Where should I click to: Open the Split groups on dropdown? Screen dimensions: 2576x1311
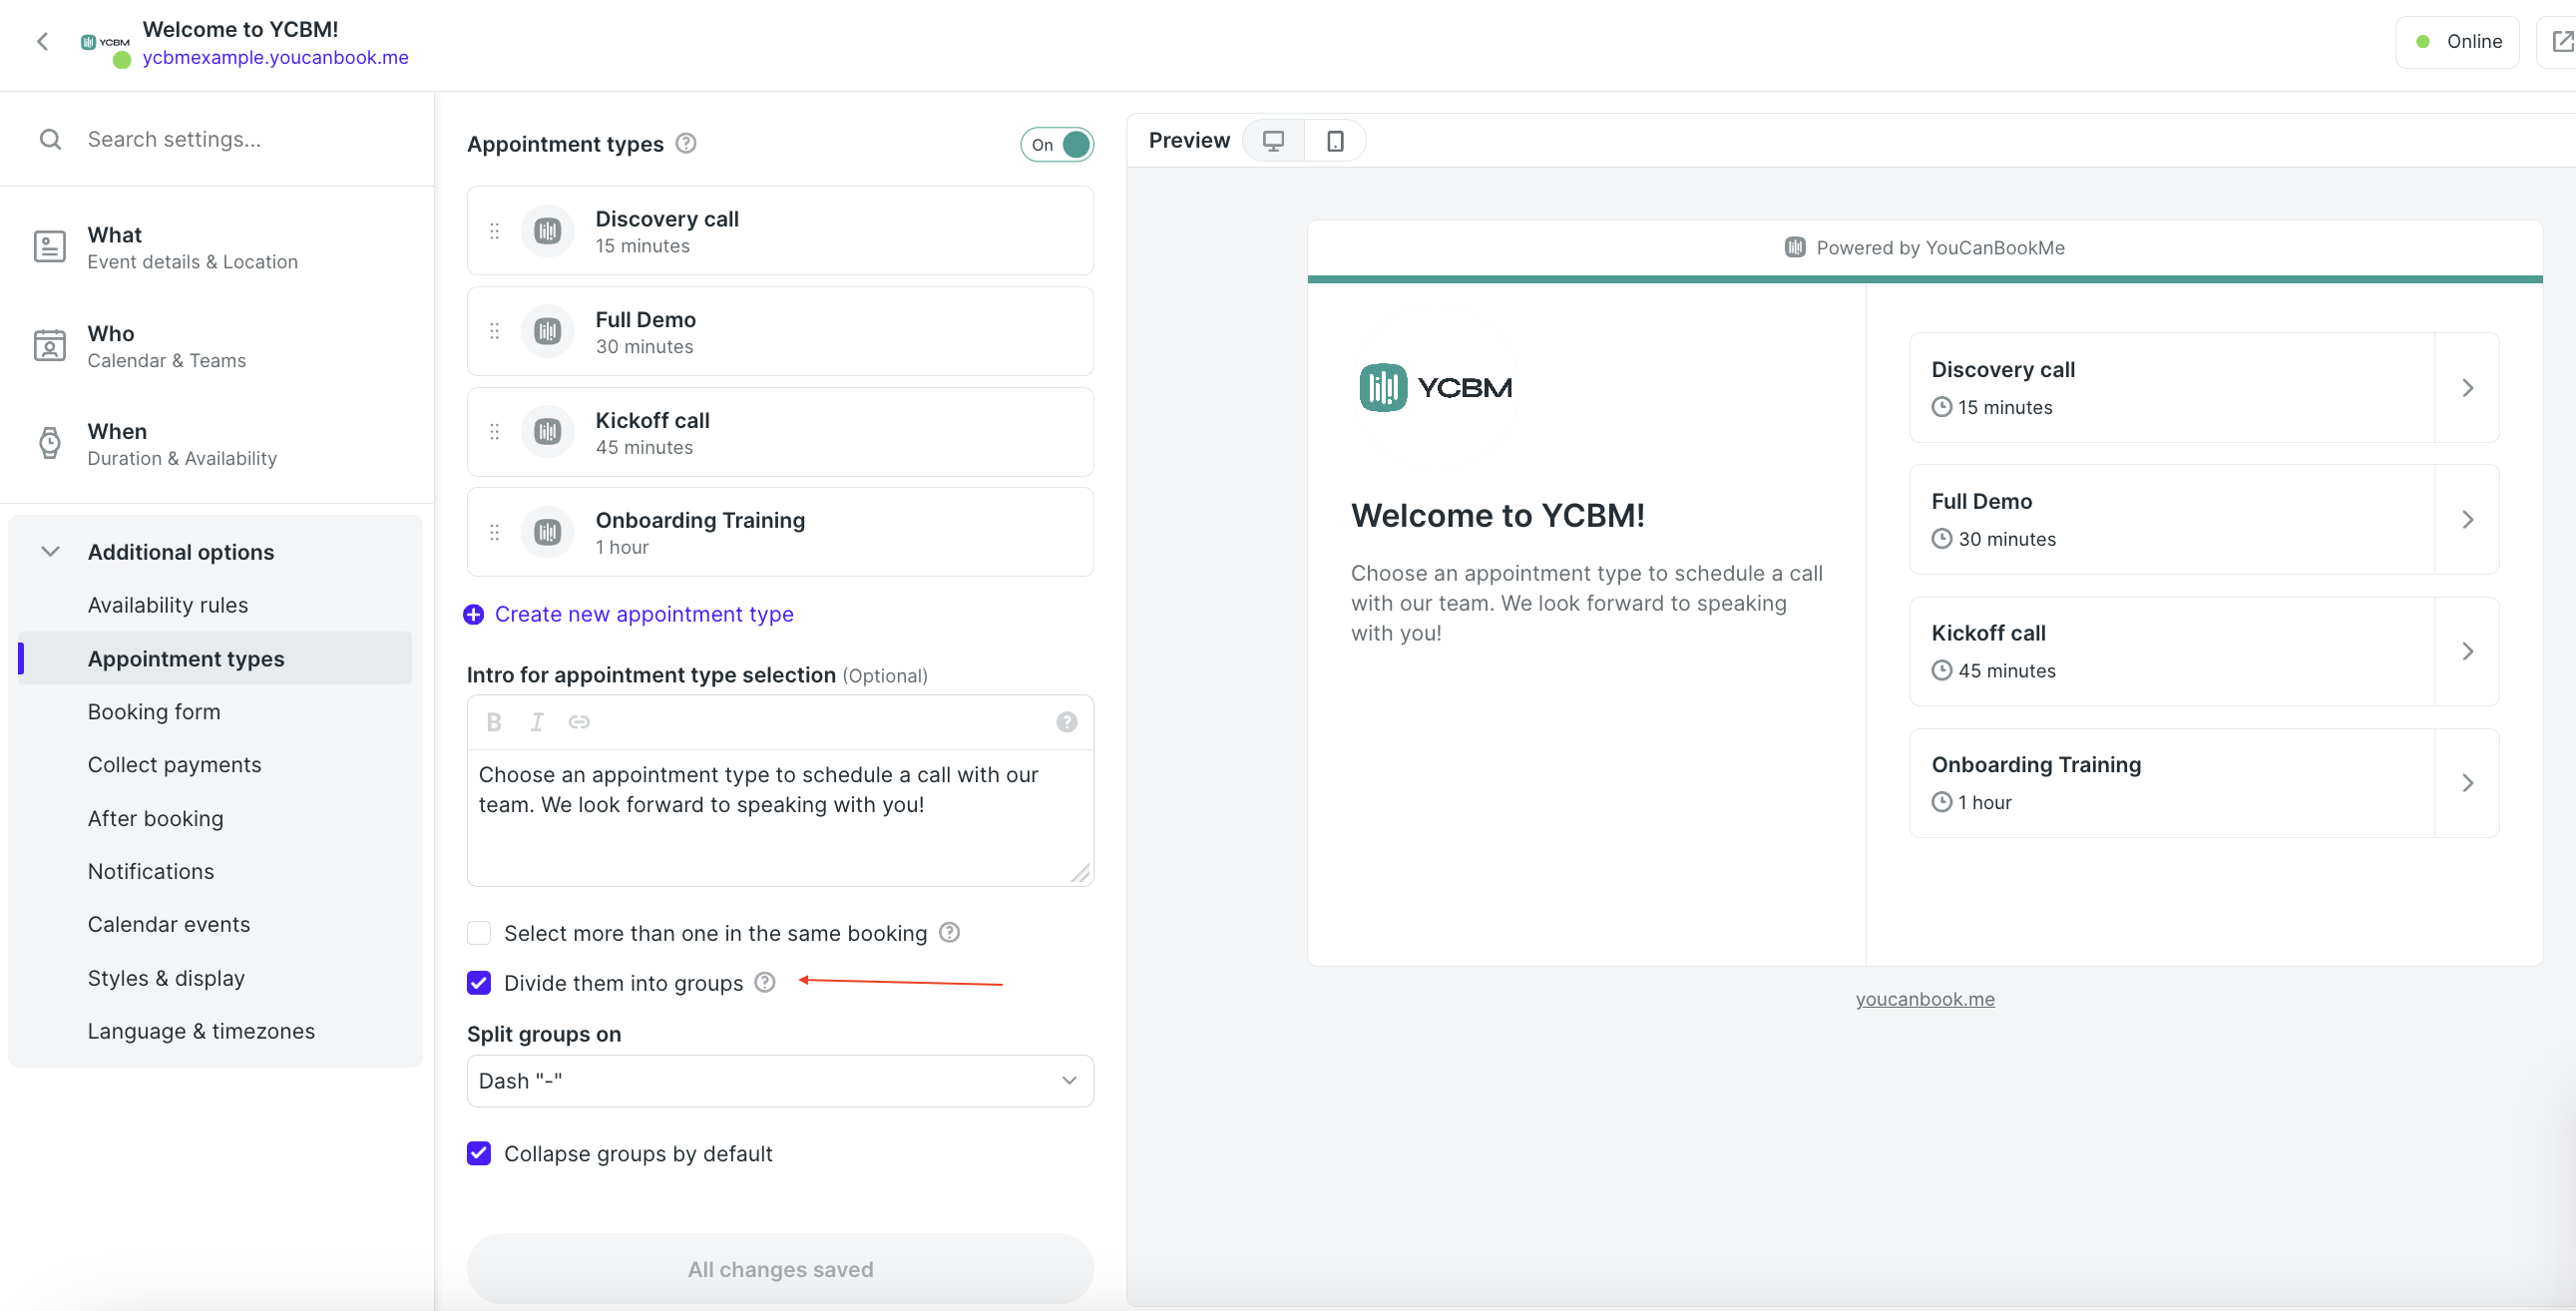coord(780,1081)
